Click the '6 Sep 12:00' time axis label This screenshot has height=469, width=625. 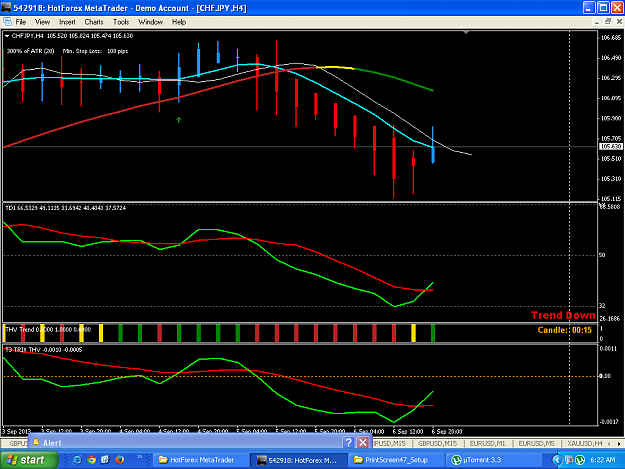coord(407,432)
